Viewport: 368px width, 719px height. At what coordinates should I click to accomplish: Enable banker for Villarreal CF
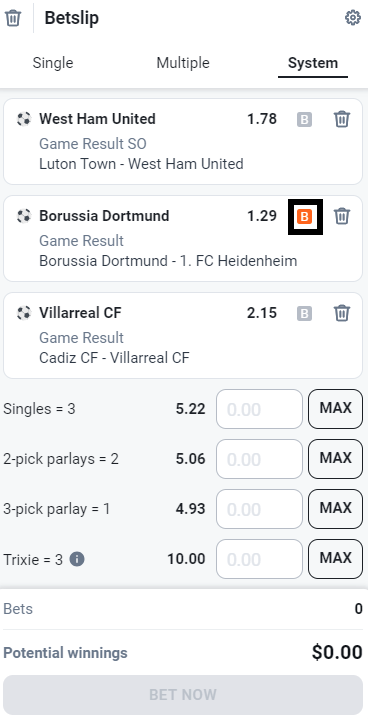click(x=304, y=314)
